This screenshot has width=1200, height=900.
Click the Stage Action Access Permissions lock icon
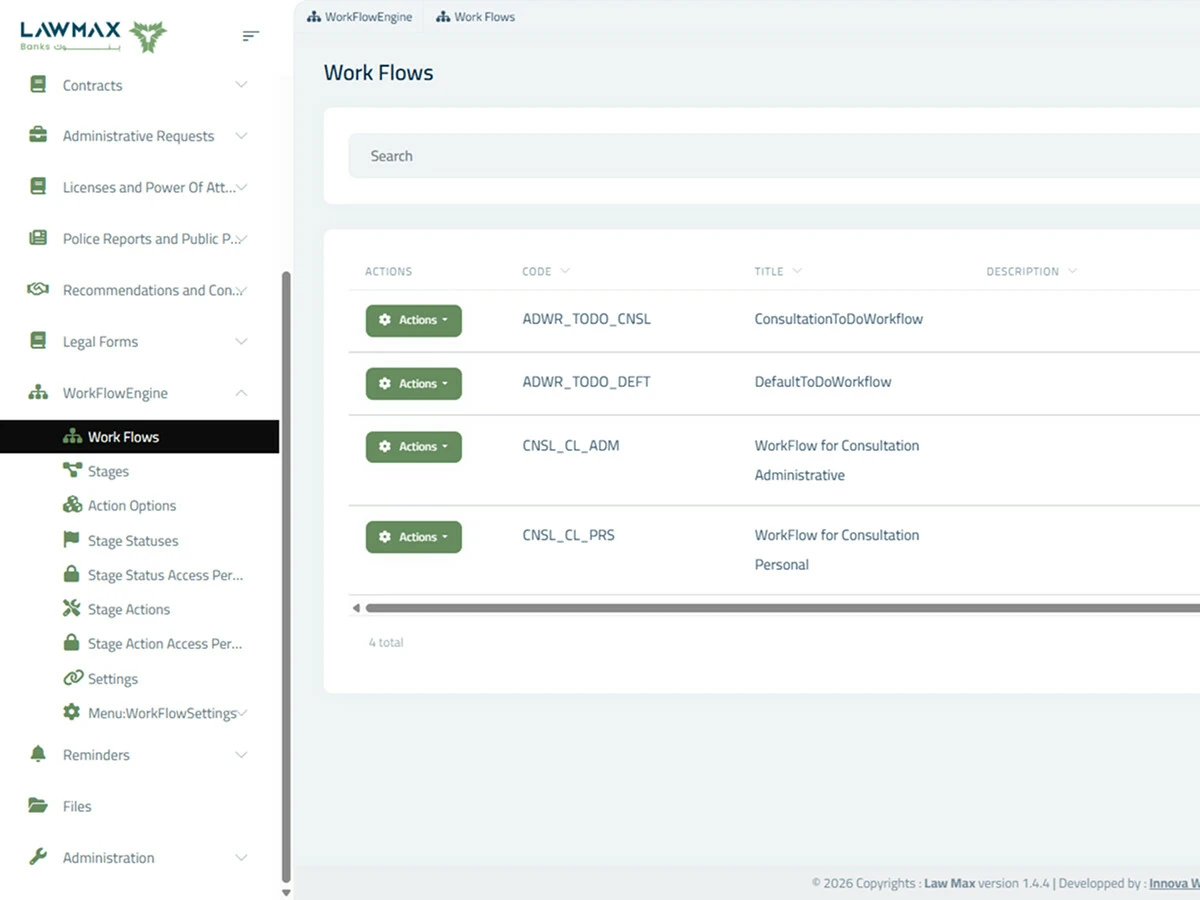tap(72, 644)
